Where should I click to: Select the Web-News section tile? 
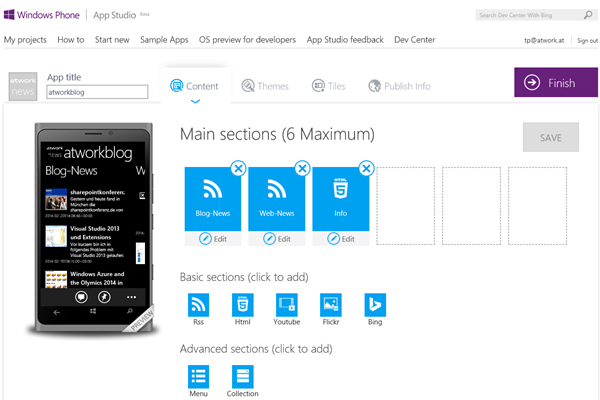277,199
